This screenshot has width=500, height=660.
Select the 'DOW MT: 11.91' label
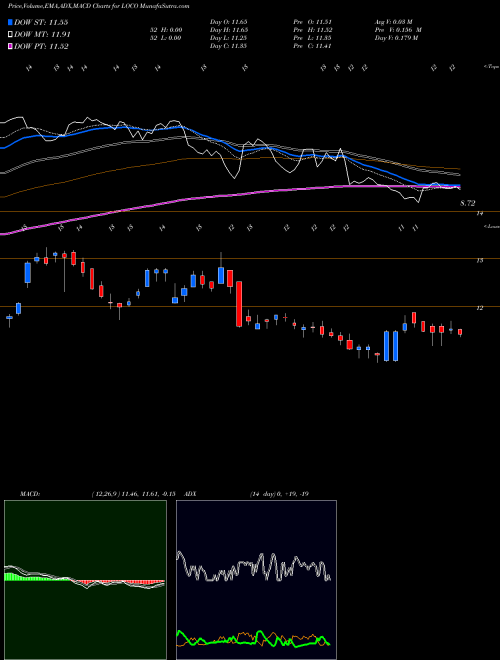43,35
